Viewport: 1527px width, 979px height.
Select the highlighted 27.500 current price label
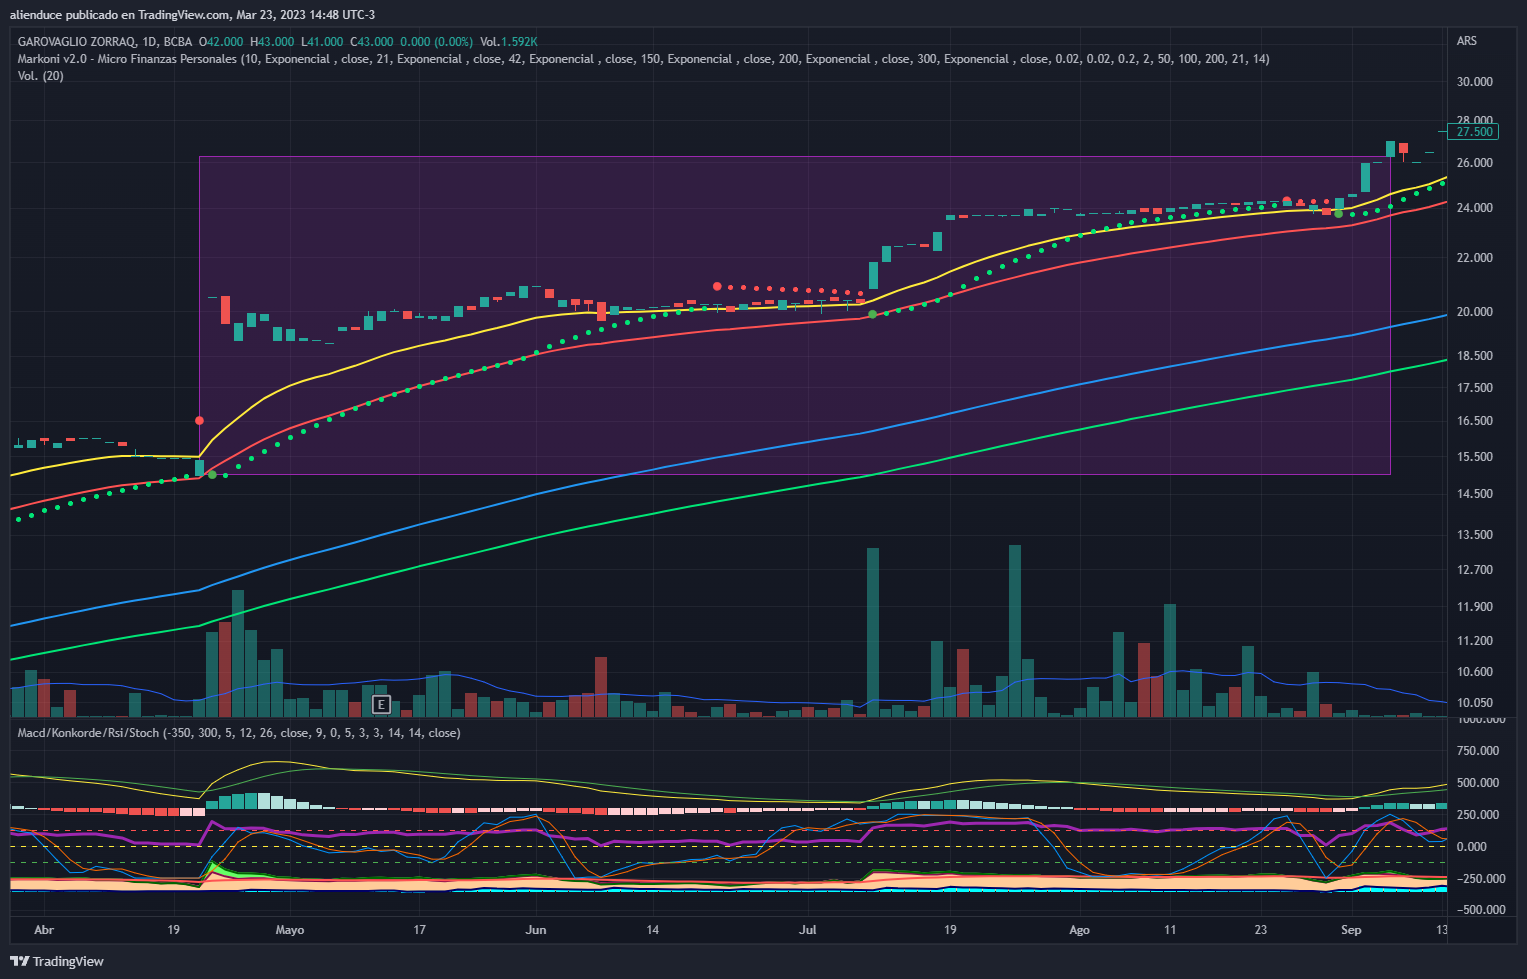click(x=1474, y=132)
